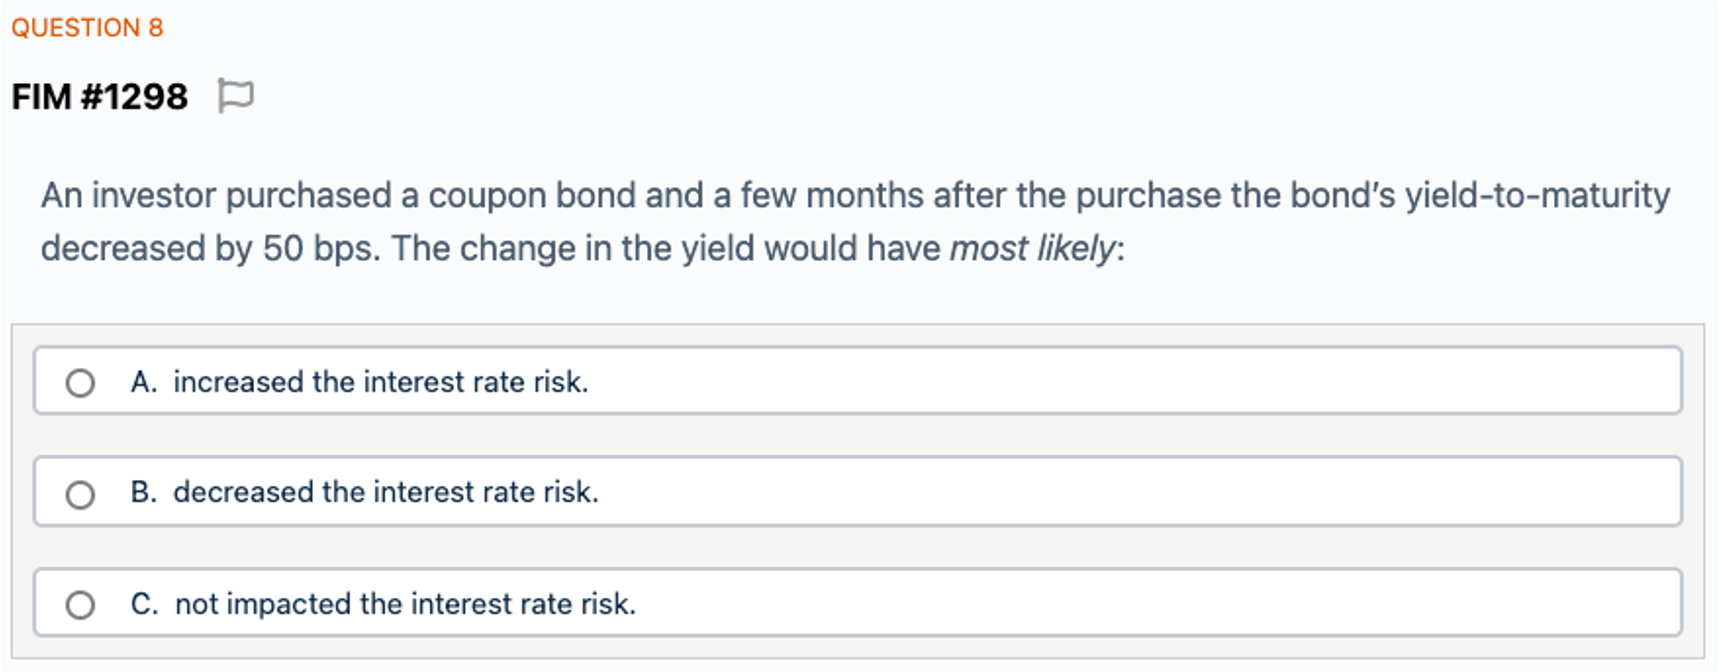Viewport: 1720px width, 672px height.
Task: Click the FIM #1298 heading
Action: click(99, 97)
